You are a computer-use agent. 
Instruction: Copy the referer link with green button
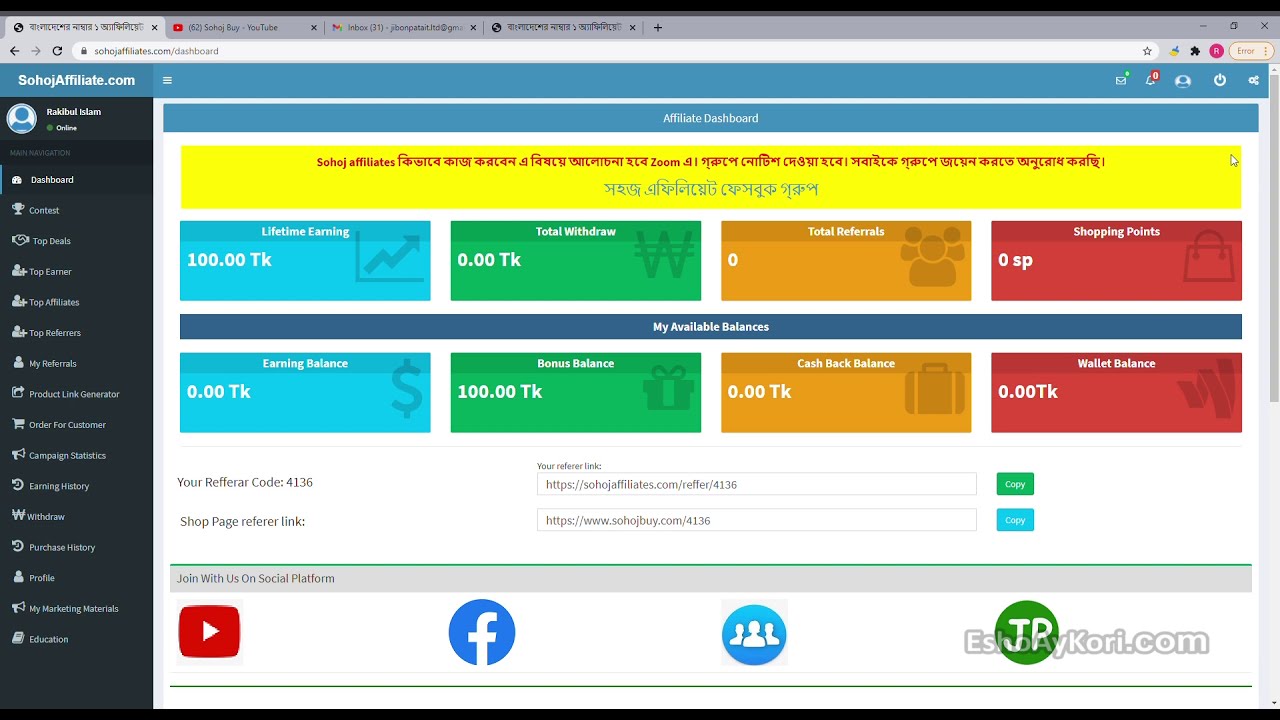(x=1015, y=484)
